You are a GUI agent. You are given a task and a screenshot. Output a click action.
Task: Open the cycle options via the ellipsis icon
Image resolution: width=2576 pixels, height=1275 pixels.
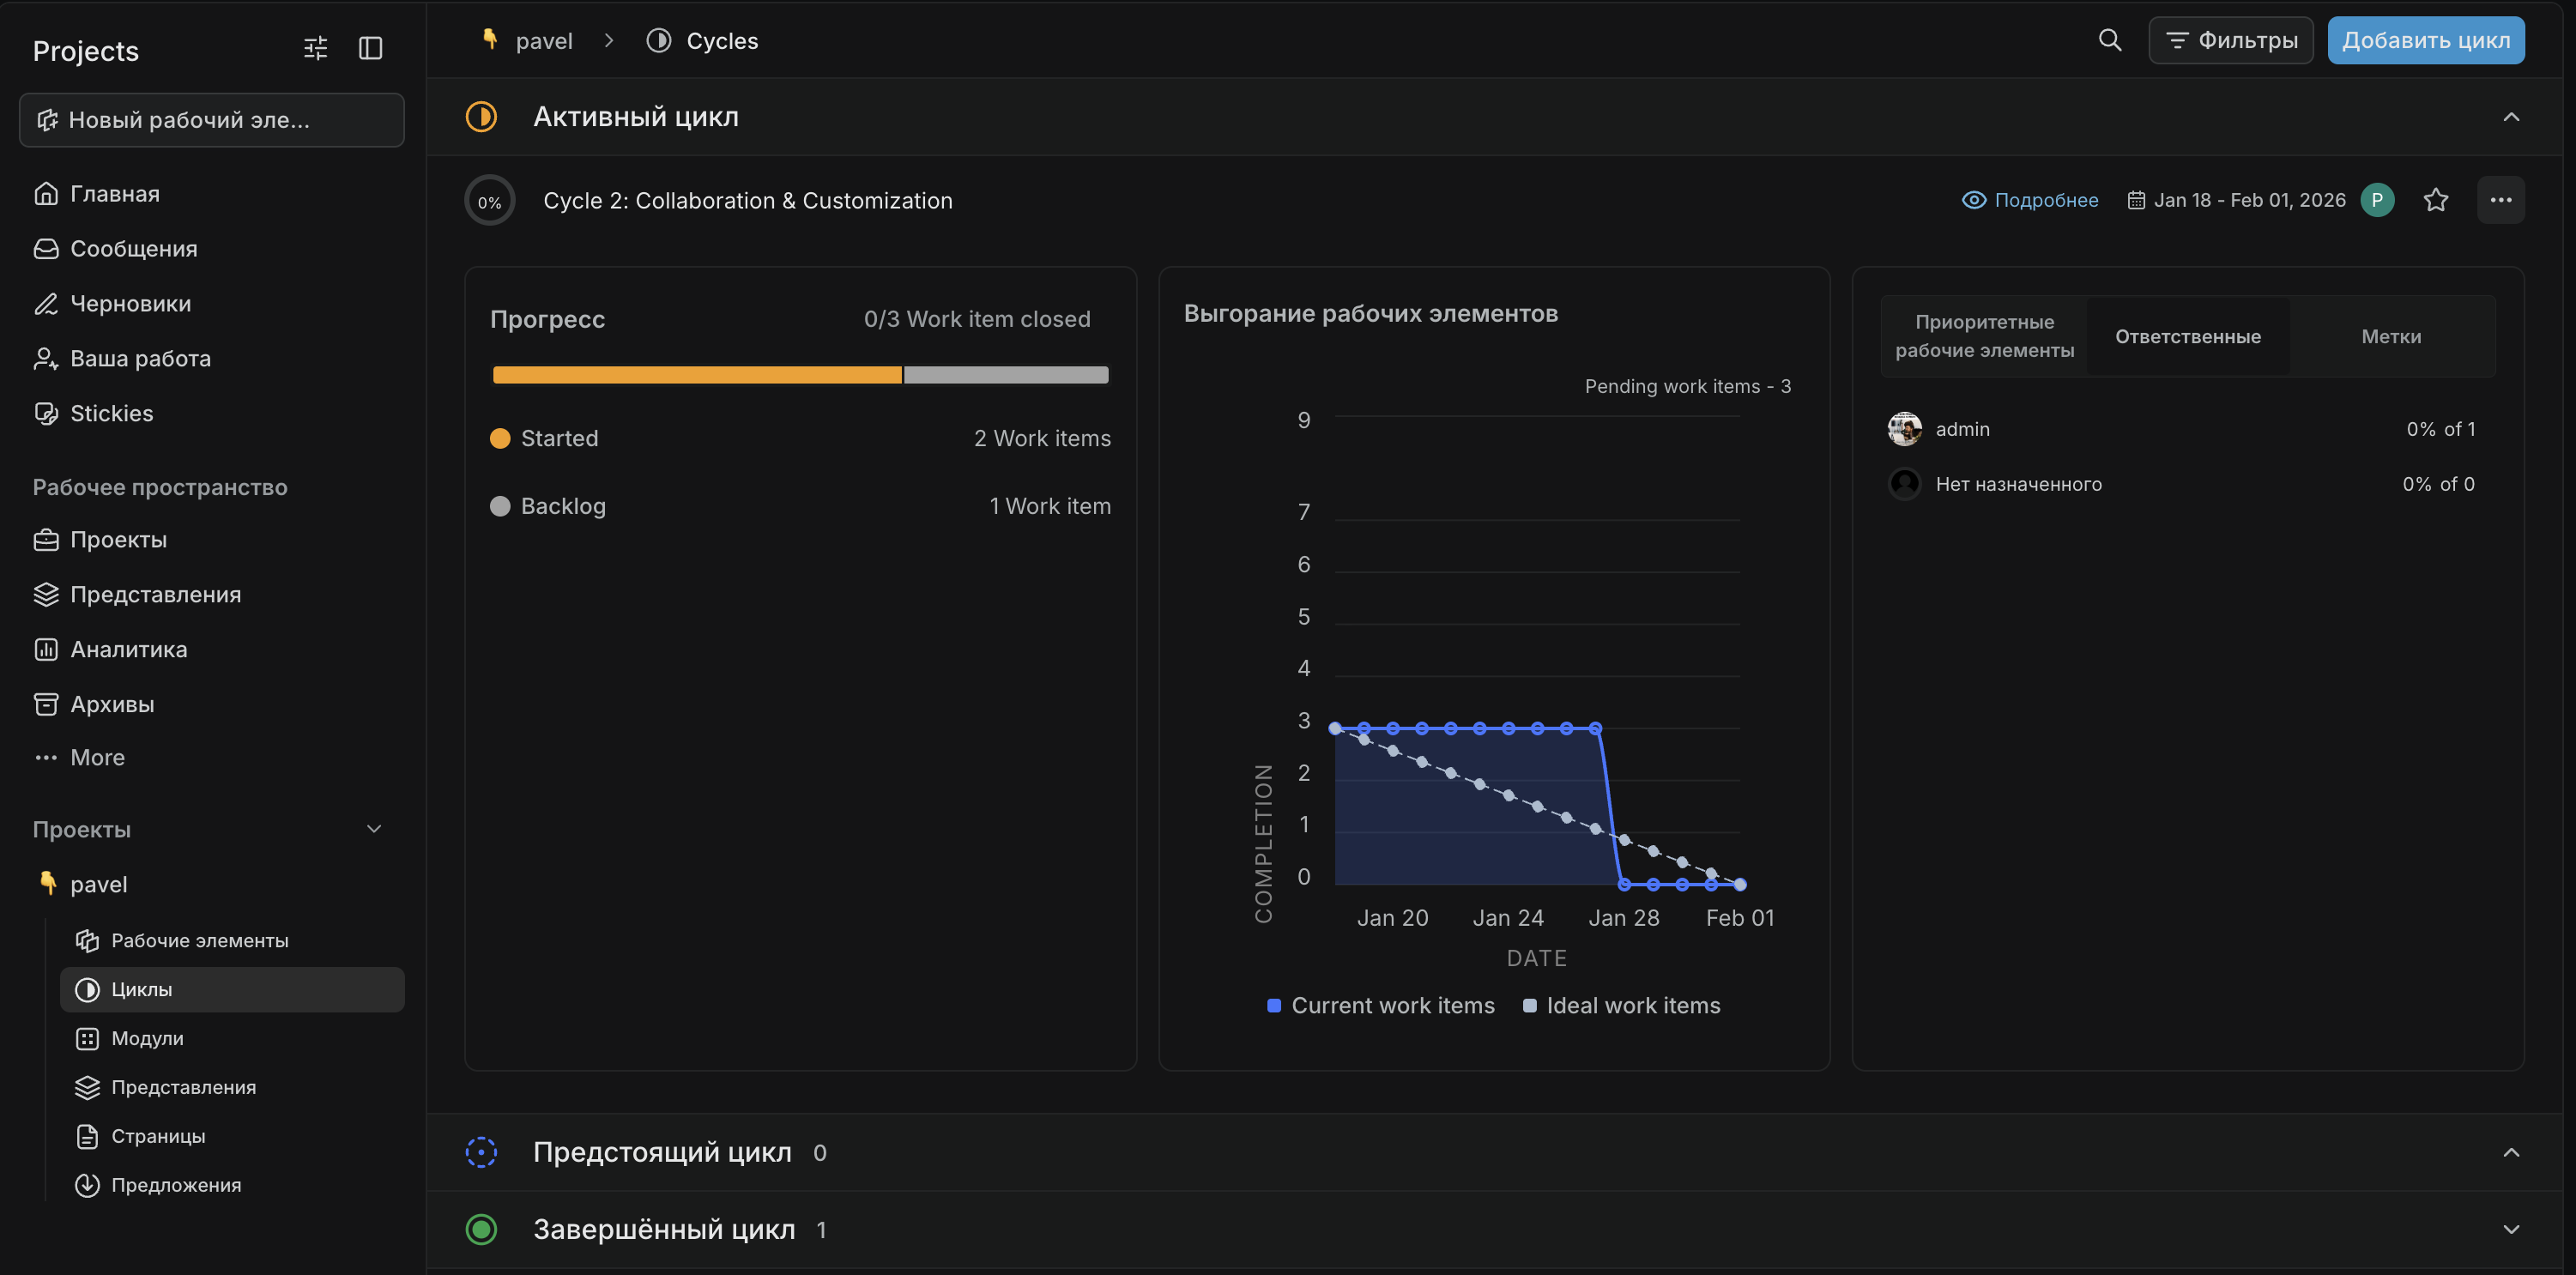click(2502, 199)
